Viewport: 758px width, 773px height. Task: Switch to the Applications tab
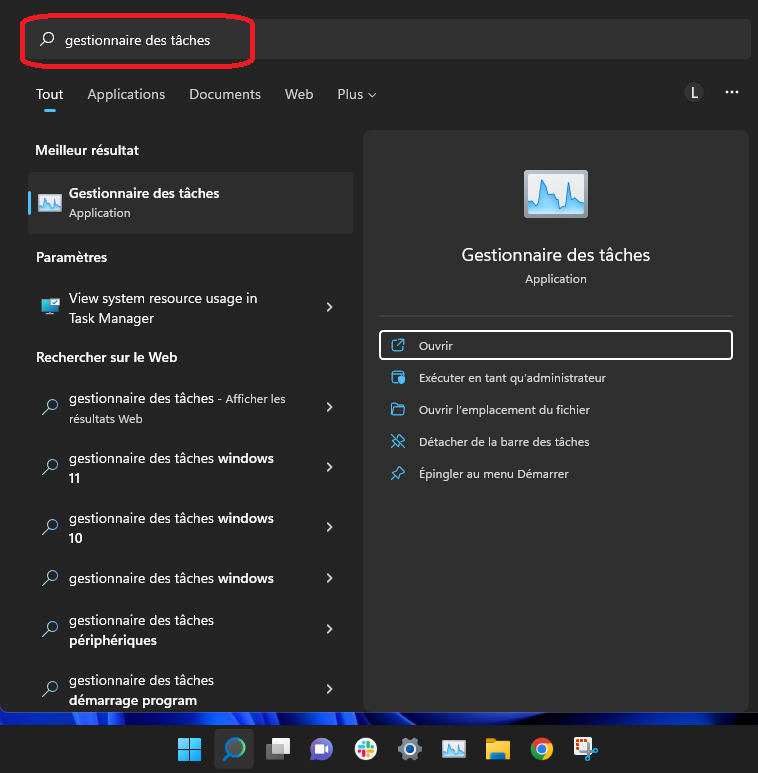click(126, 94)
